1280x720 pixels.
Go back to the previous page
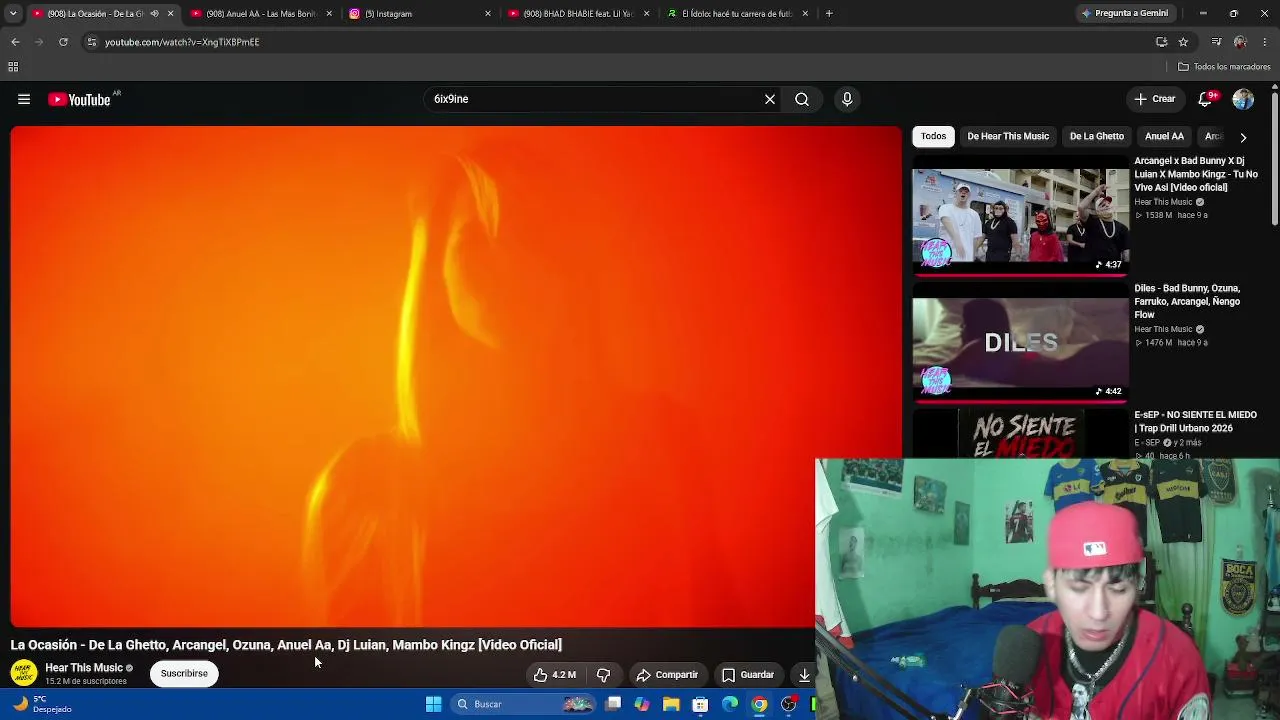tap(15, 42)
